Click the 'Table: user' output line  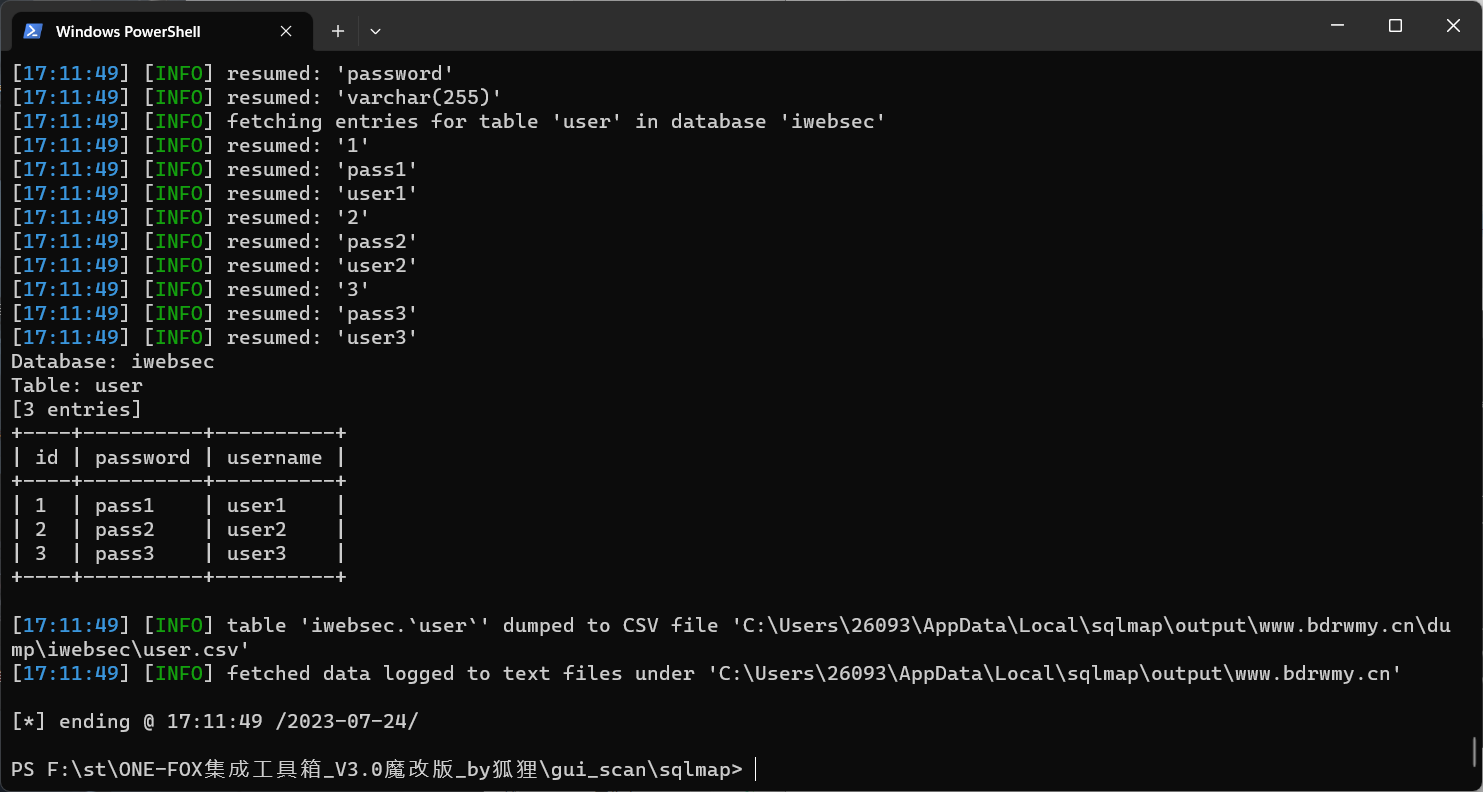77,385
